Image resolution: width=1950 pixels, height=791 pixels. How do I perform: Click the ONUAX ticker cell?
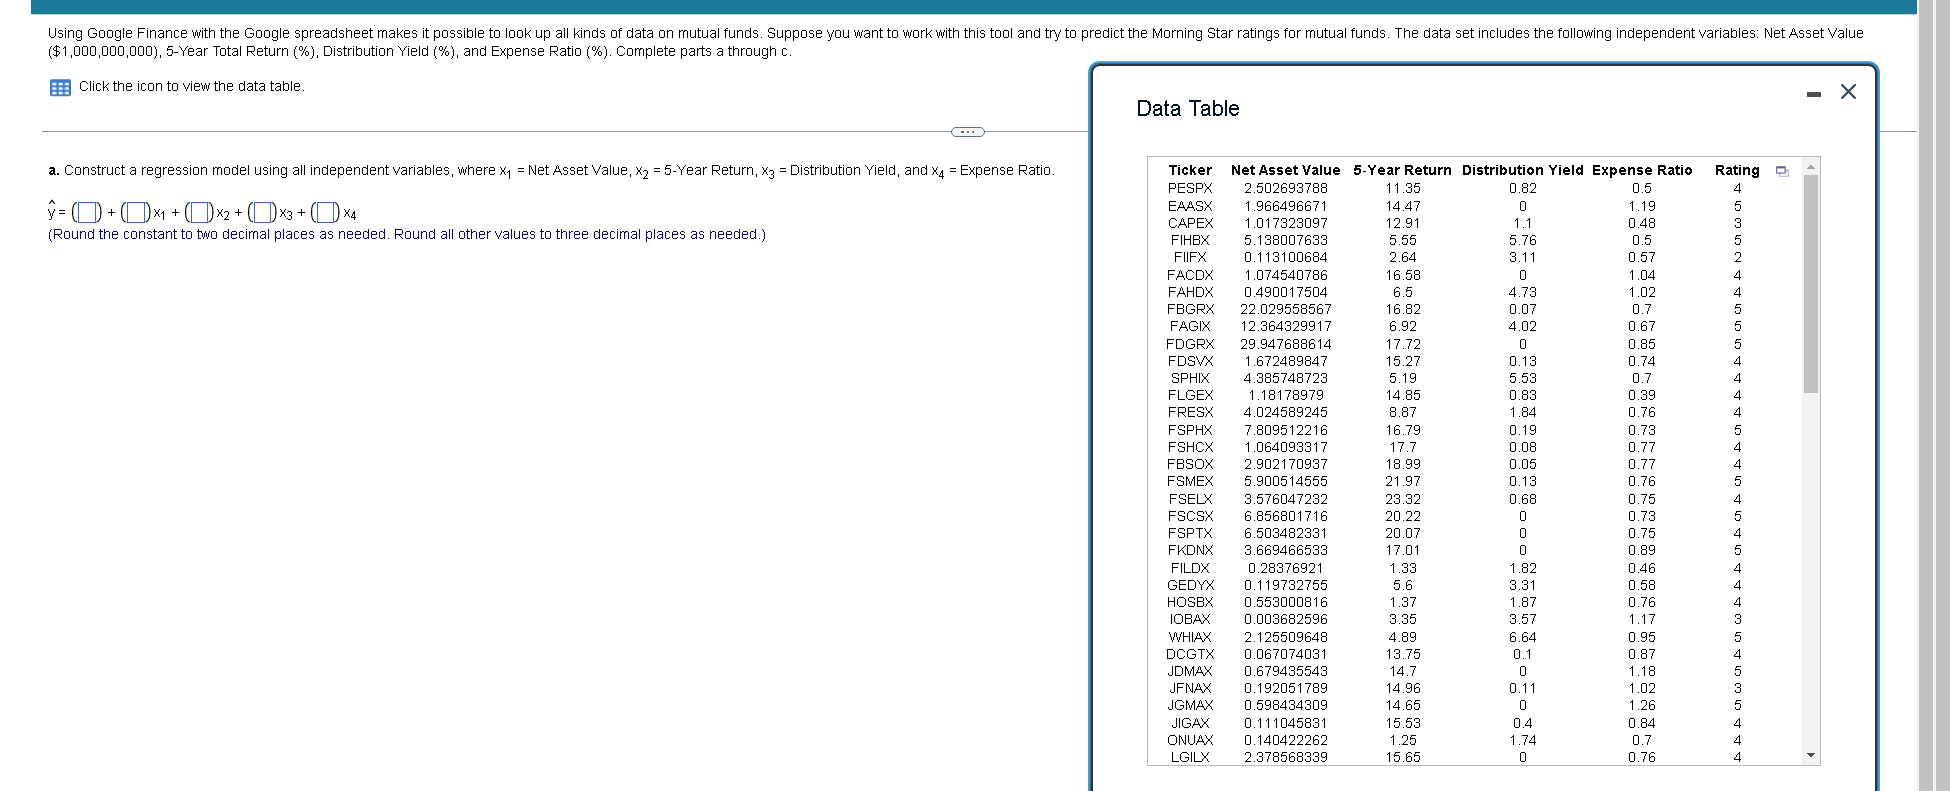coord(1190,740)
